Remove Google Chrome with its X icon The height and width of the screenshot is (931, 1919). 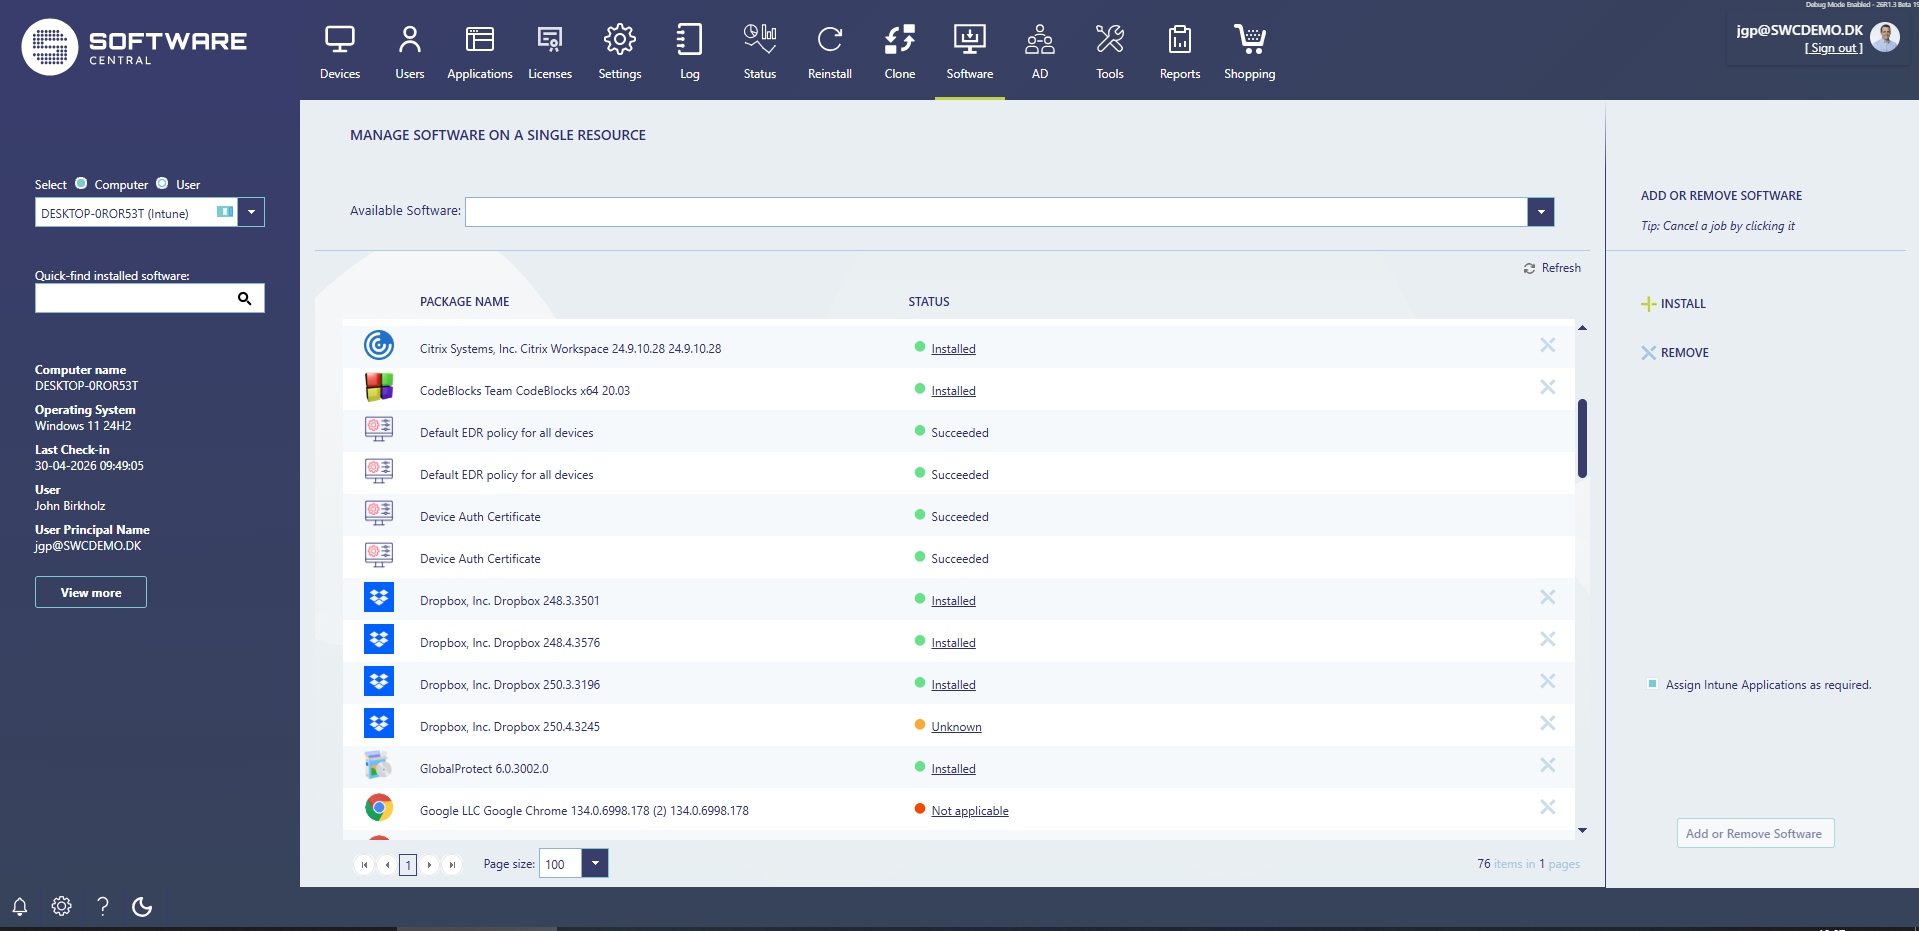point(1547,807)
